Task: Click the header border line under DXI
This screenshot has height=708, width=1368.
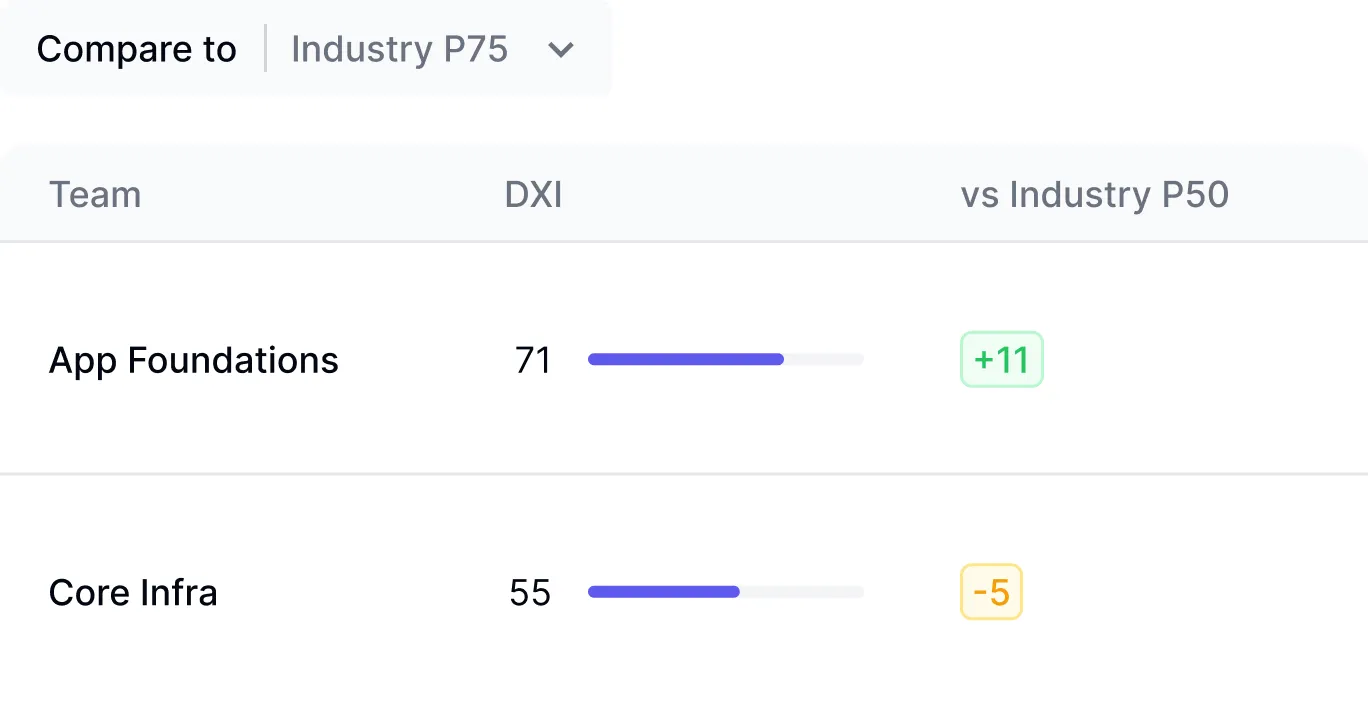Action: (x=533, y=241)
